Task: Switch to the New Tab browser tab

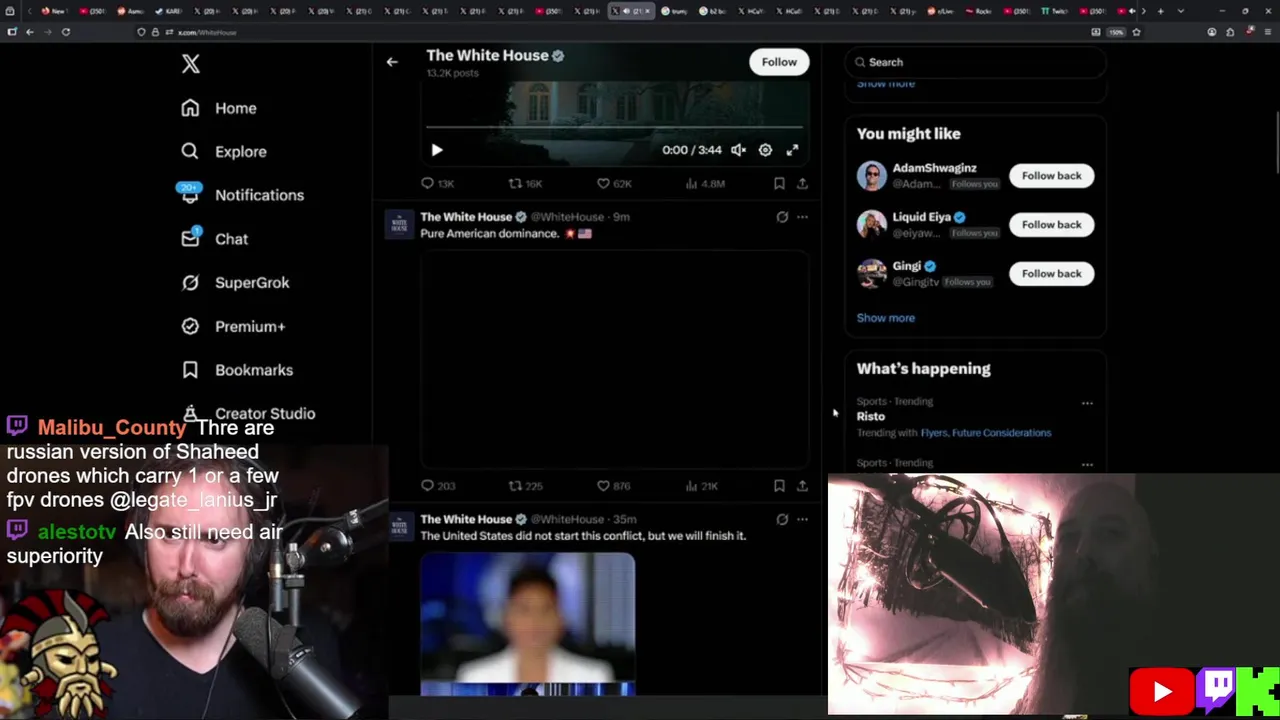Action: coord(53,11)
